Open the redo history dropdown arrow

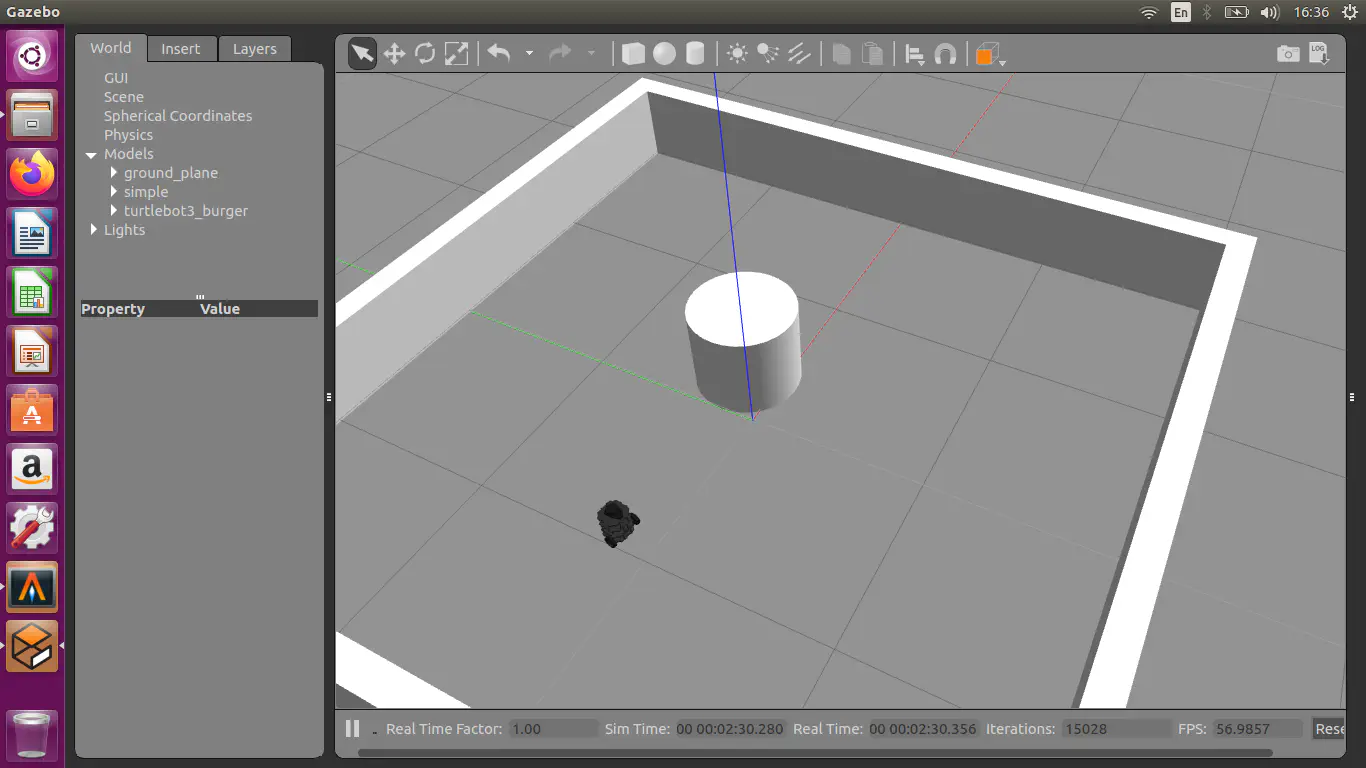(591, 54)
